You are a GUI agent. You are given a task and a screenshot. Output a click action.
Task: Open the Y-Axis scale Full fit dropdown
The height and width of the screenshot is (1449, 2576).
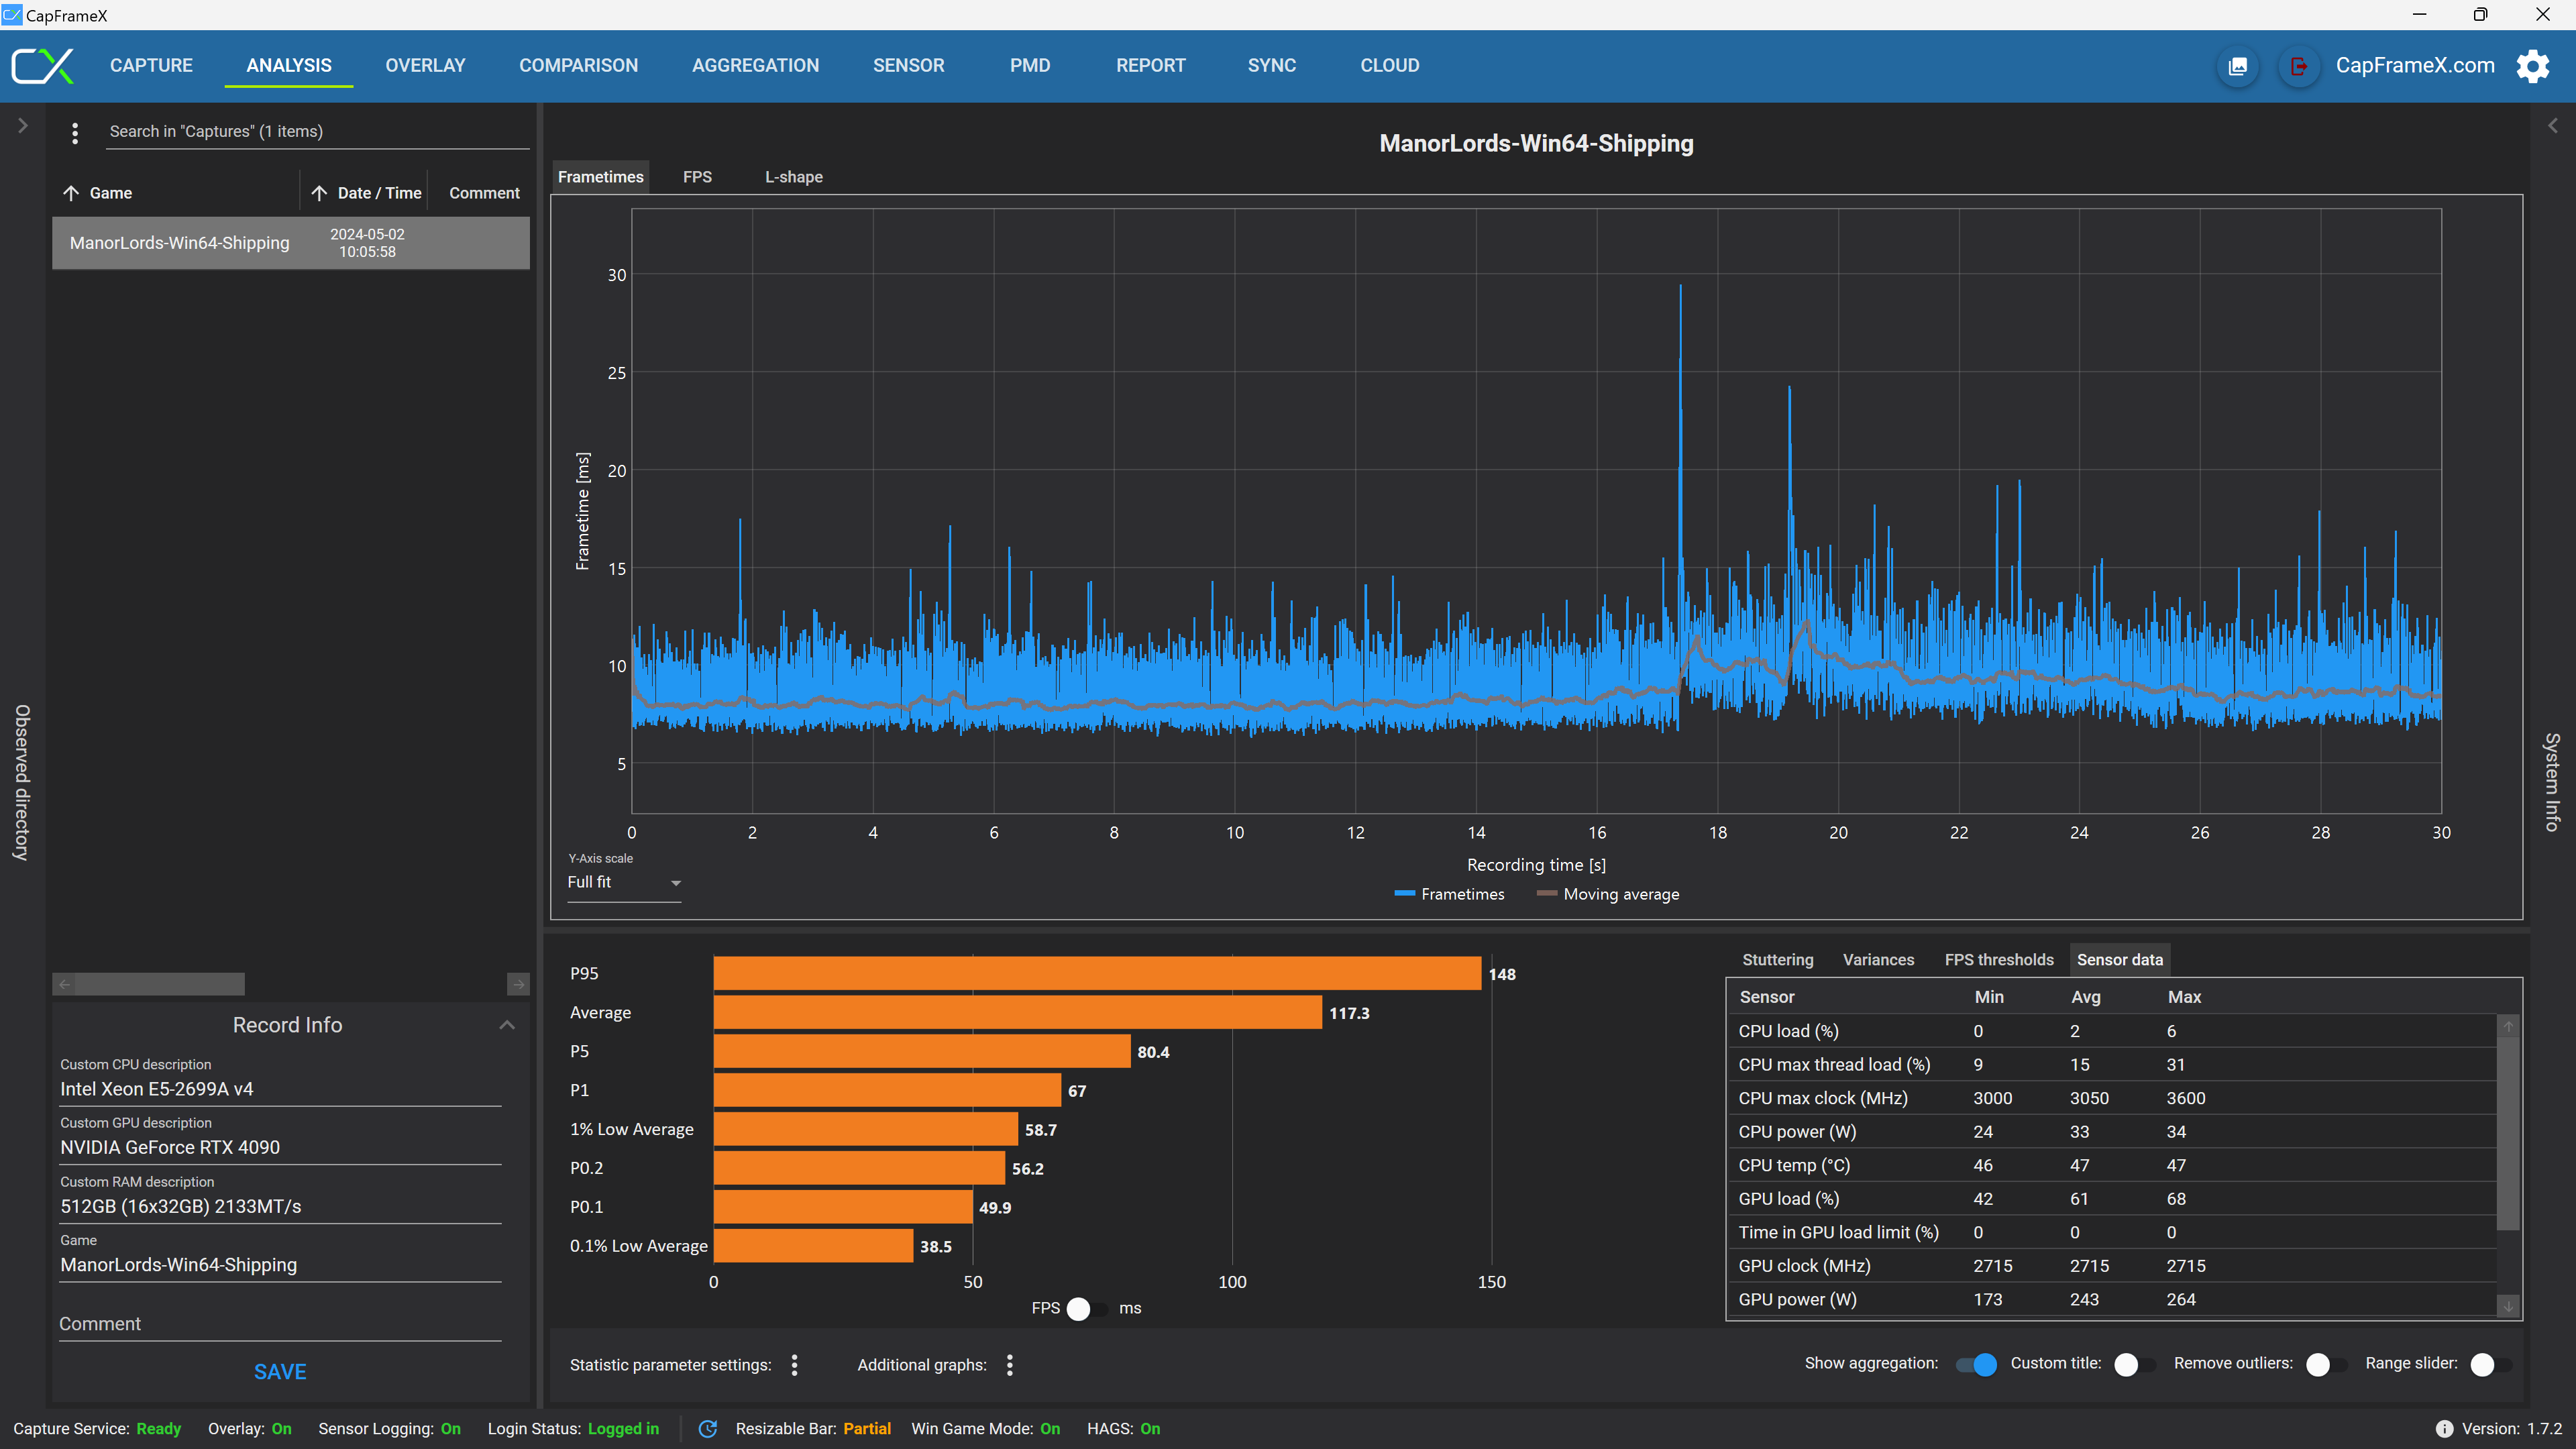click(x=624, y=883)
